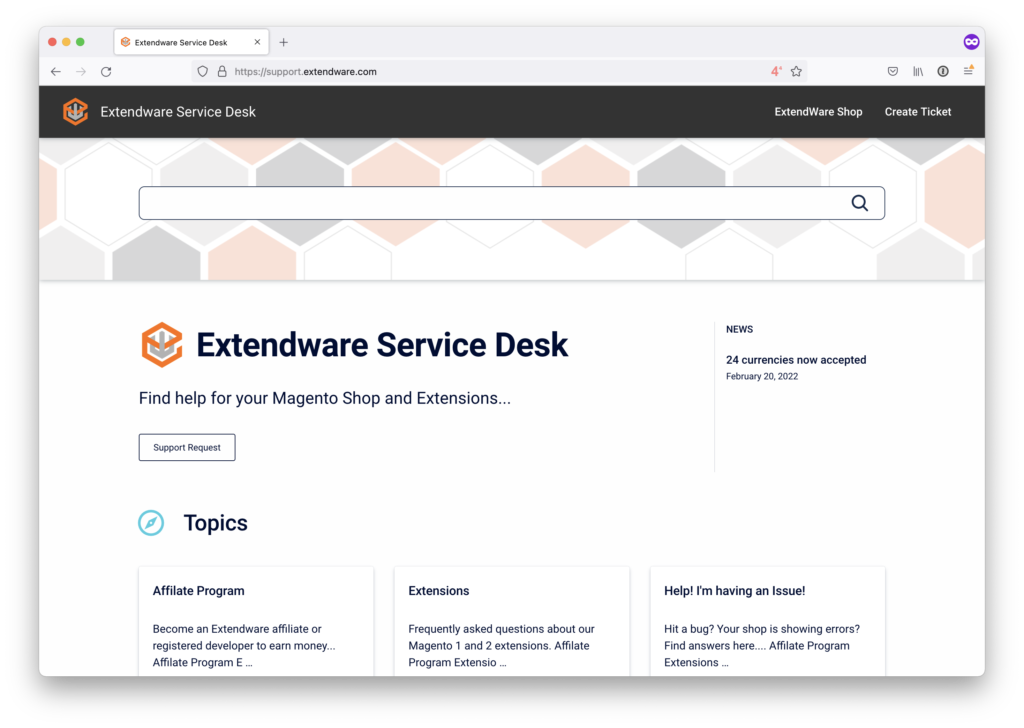Click the large orange Extendware hexagon logo
Viewport: 1024px width, 728px height.
coord(162,345)
